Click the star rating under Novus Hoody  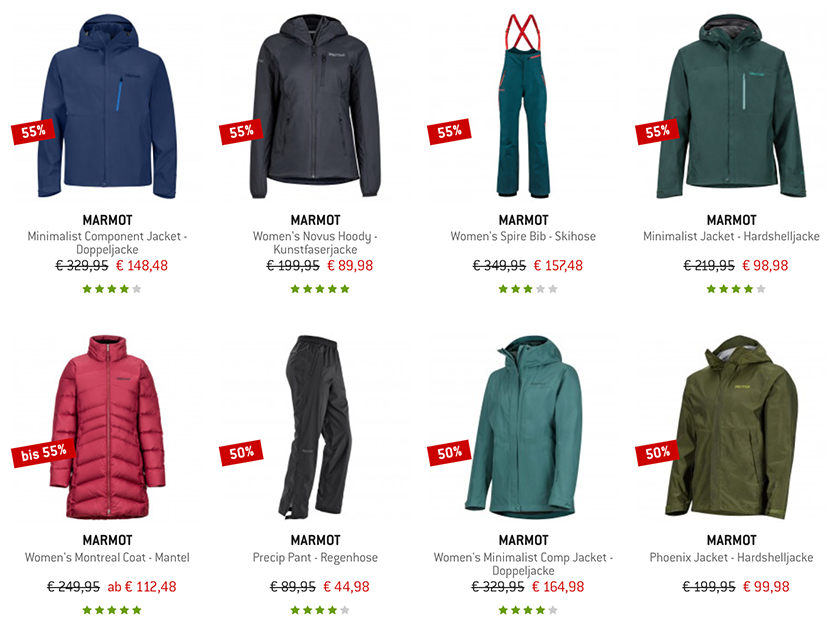[x=320, y=289]
